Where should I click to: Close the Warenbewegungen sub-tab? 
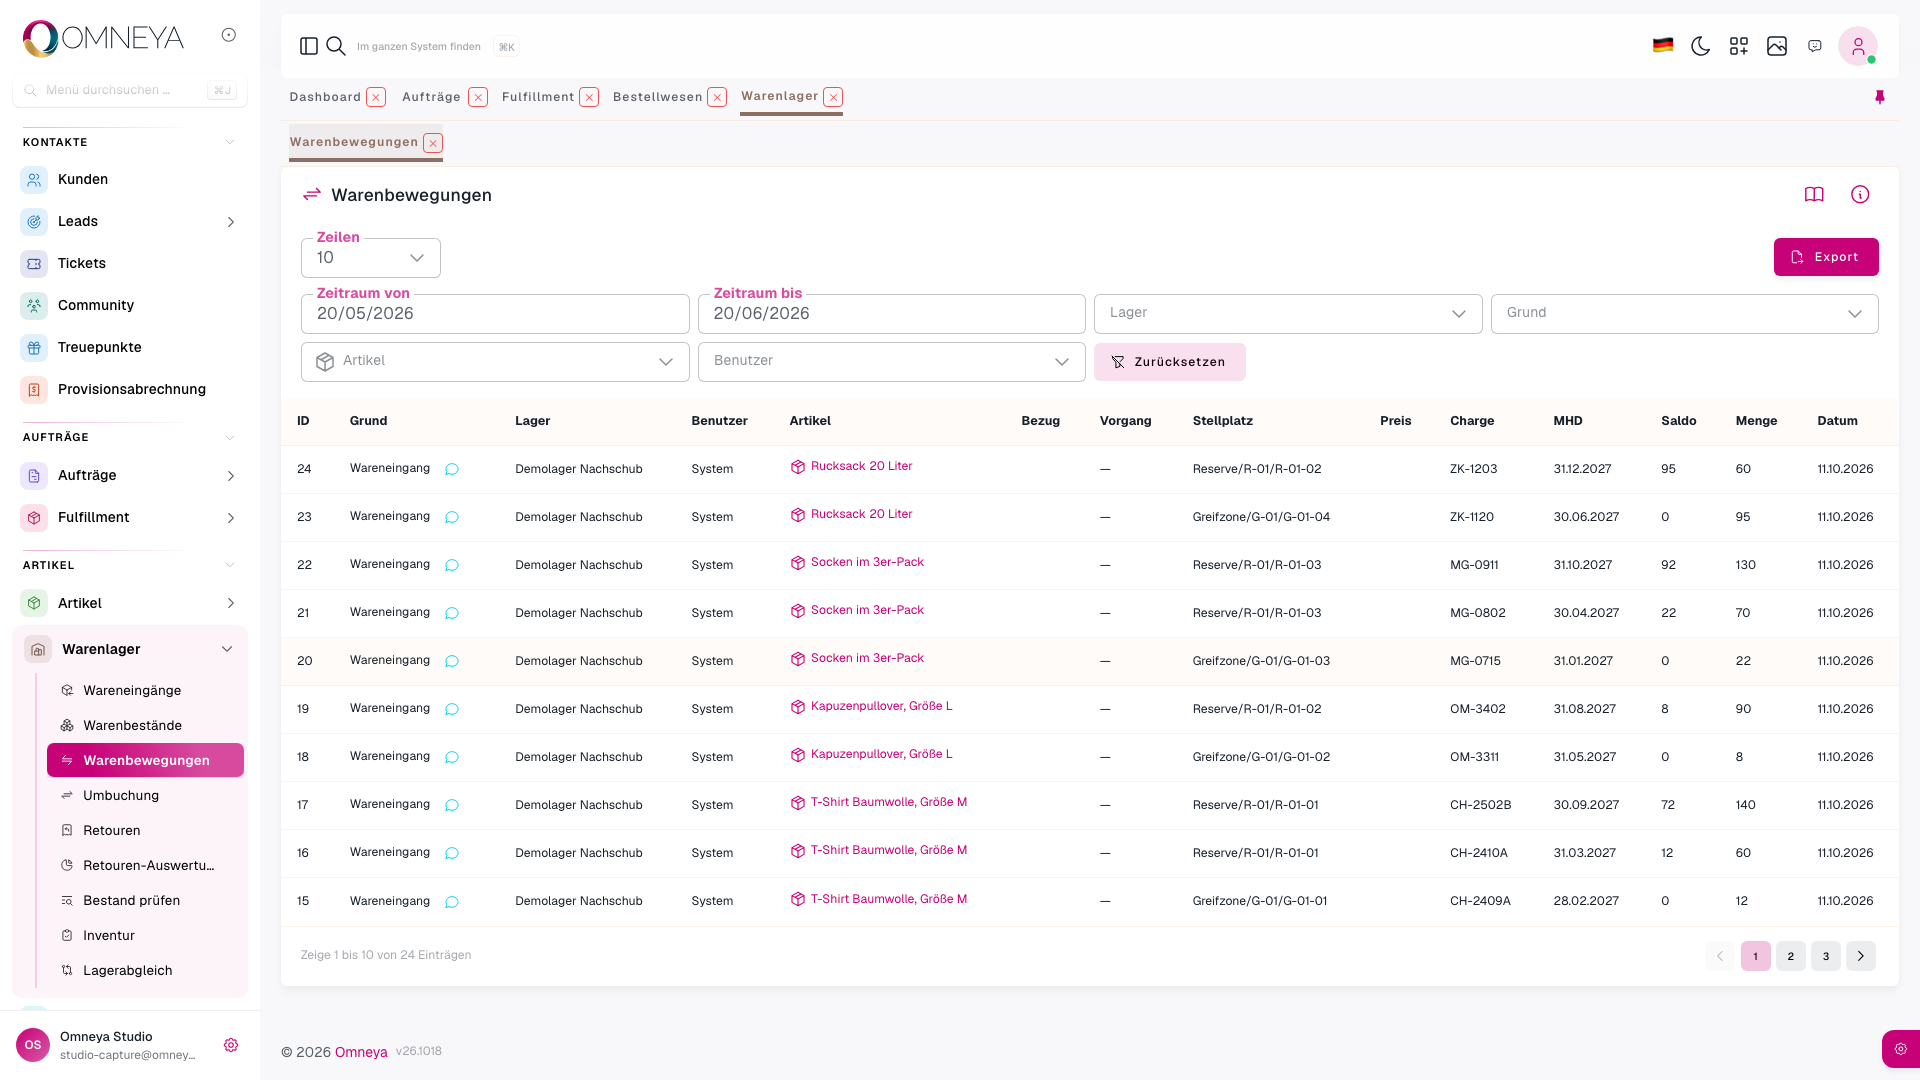click(433, 143)
